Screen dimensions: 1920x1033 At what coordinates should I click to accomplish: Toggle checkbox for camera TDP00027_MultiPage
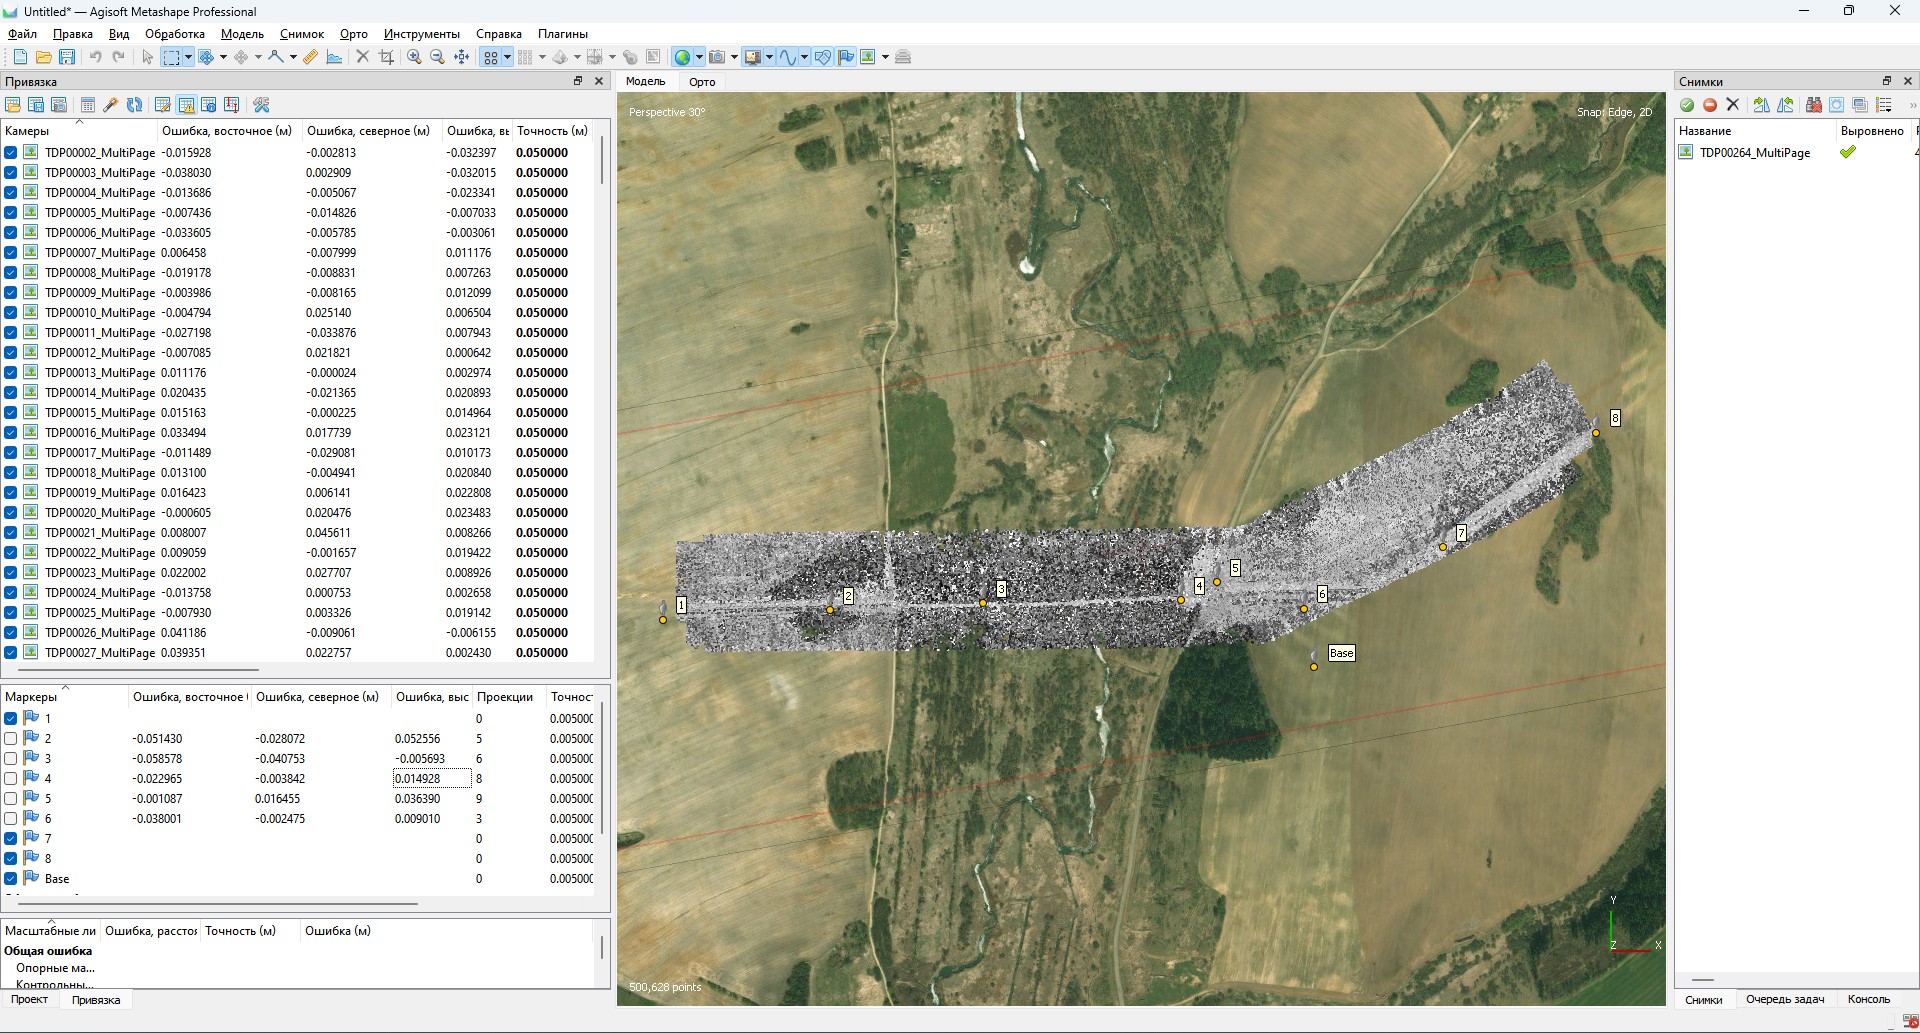point(10,653)
